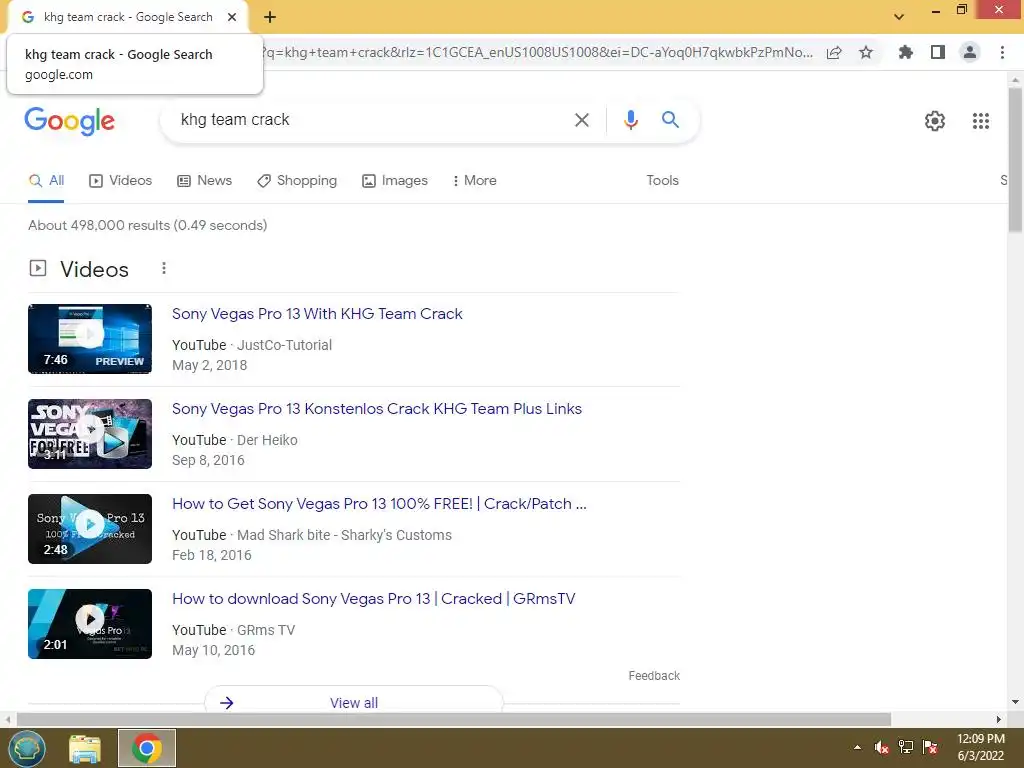The height and width of the screenshot is (768, 1024).
Task: Open the search Tools options
Action: [662, 180]
